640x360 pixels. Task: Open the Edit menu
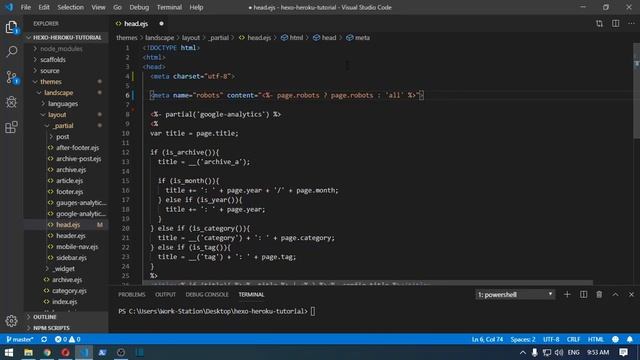coord(44,7)
